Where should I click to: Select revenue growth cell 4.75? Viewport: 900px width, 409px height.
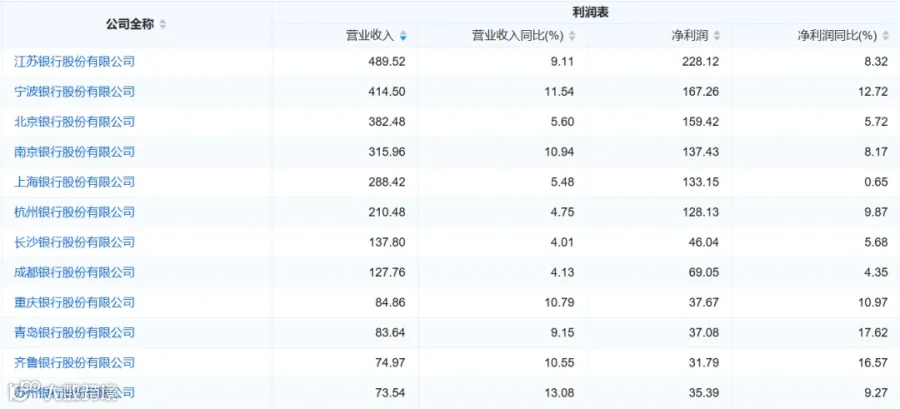coord(561,212)
